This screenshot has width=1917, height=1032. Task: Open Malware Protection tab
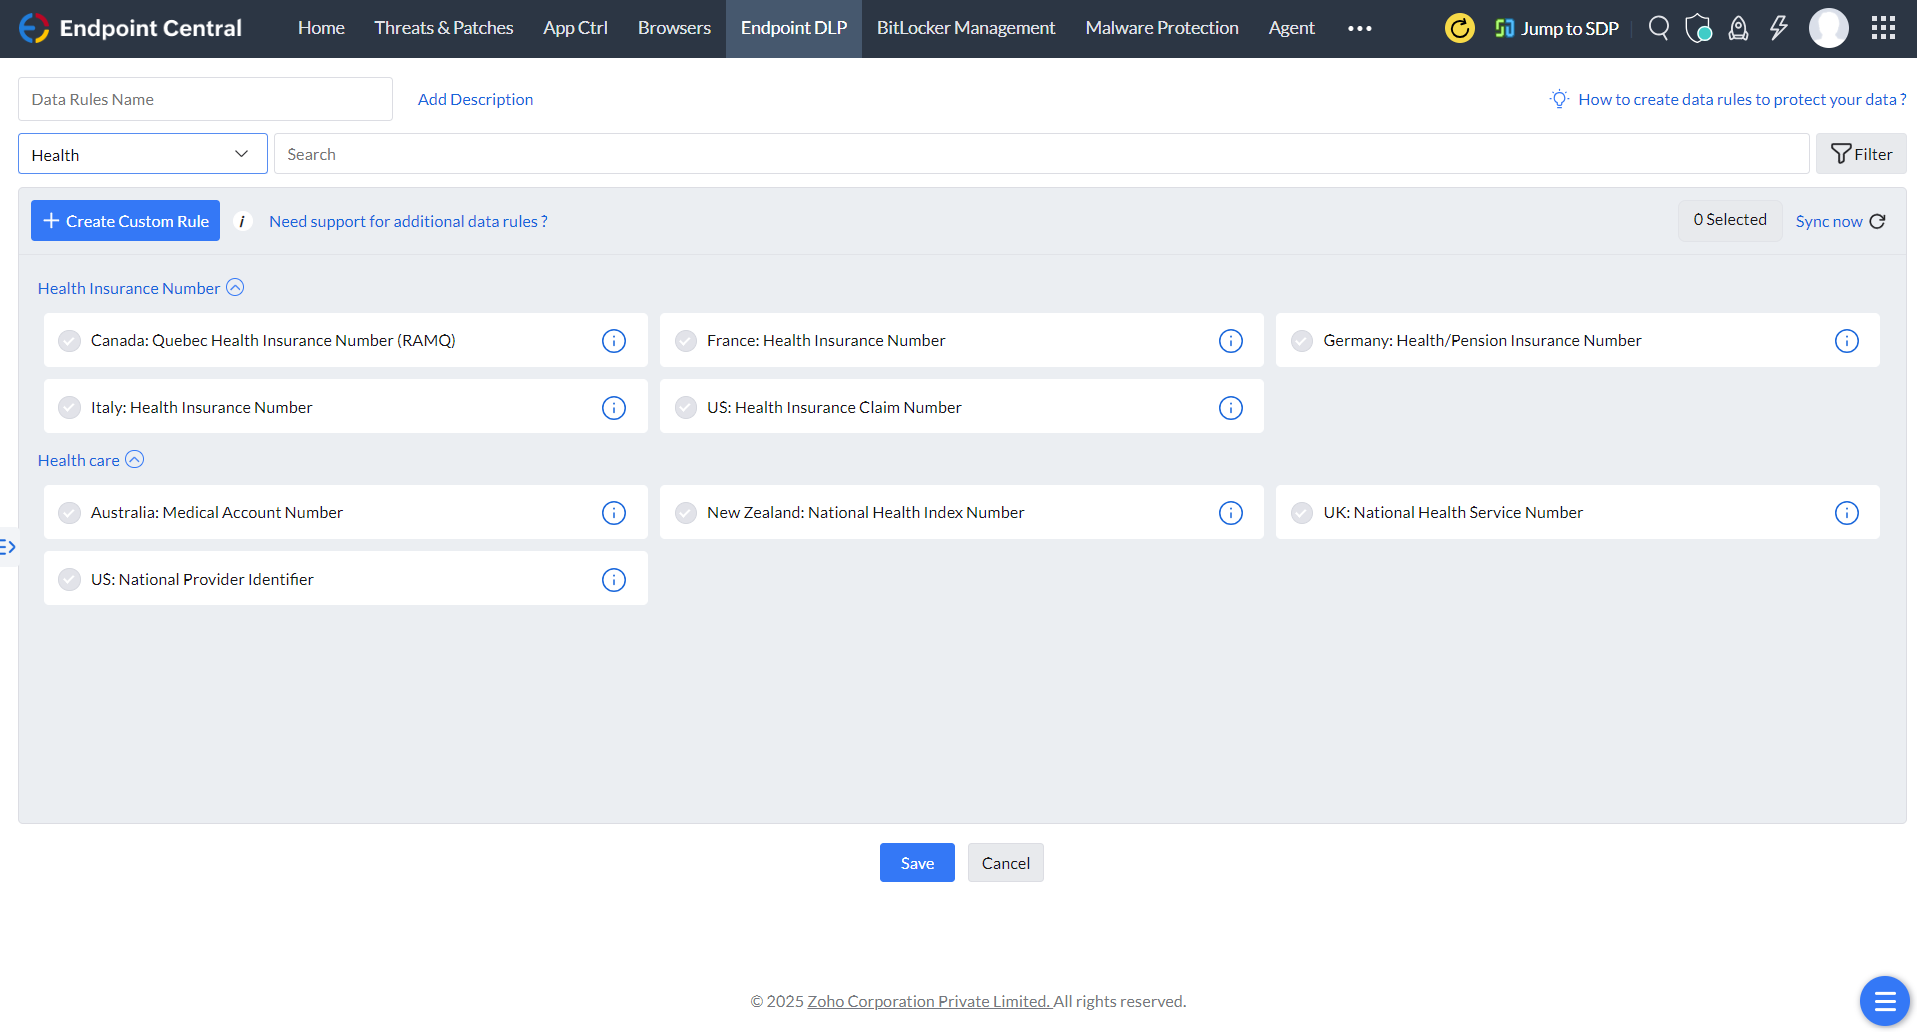point(1162,28)
